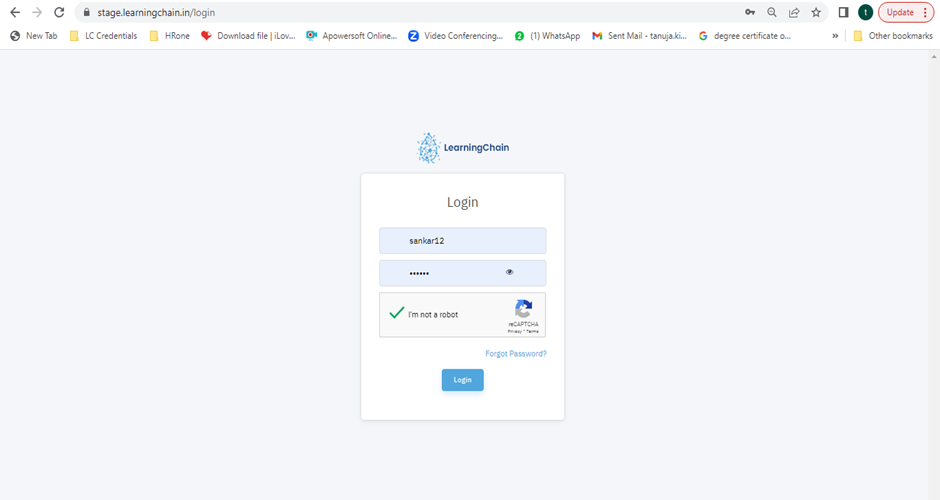Focus the username field containing sankar12
The height and width of the screenshot is (500, 940).
(462, 241)
